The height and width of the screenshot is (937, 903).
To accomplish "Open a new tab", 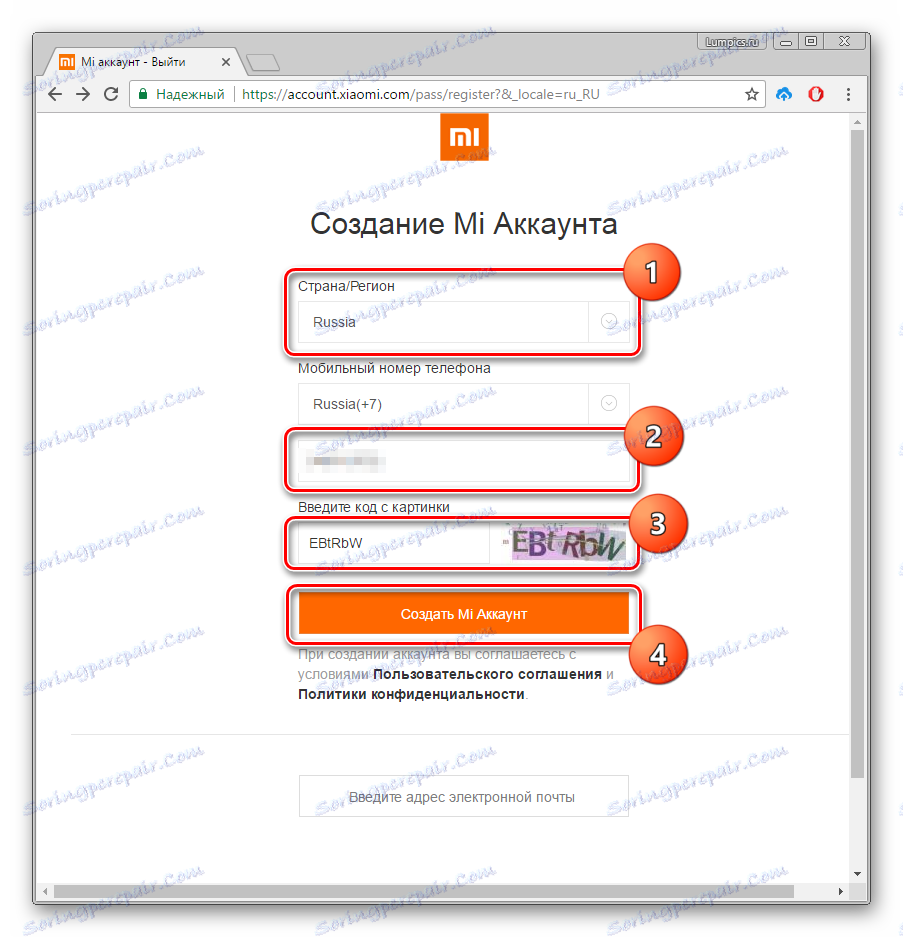I will [263, 62].
